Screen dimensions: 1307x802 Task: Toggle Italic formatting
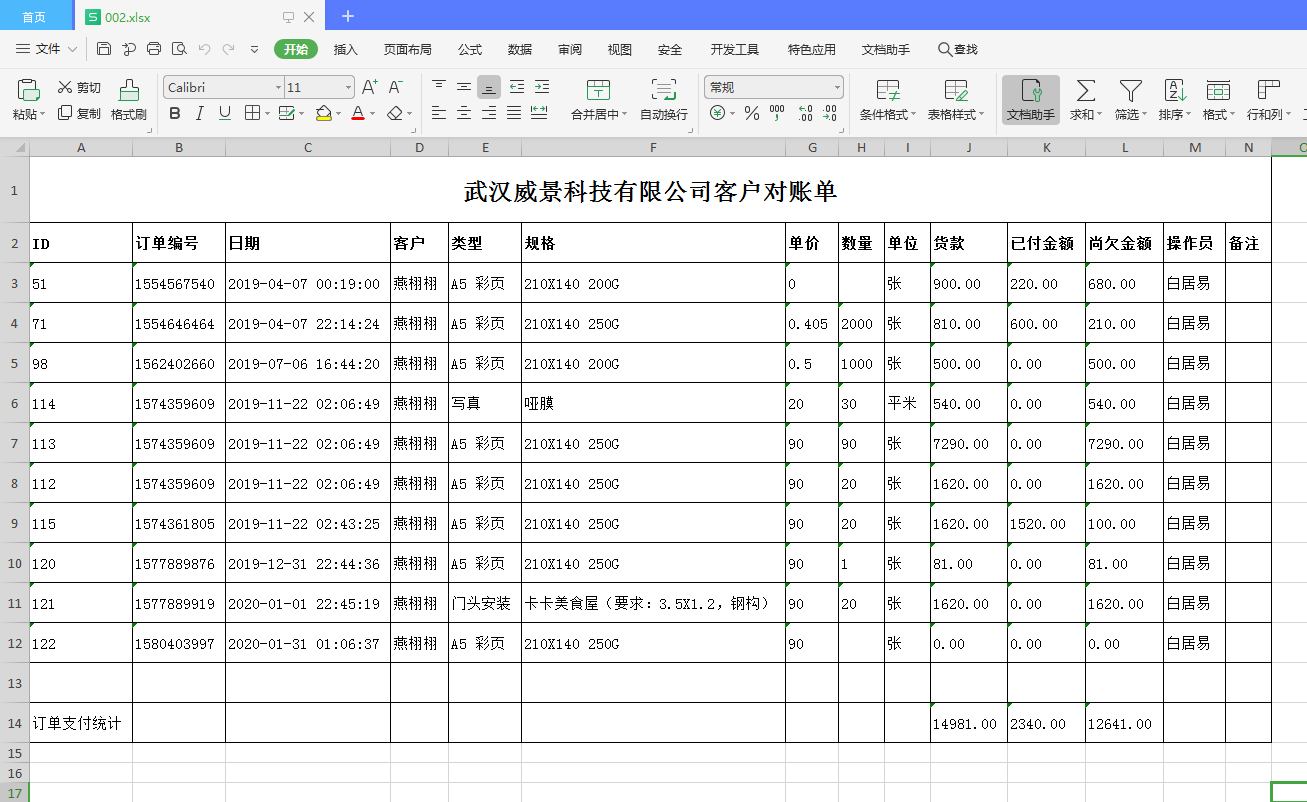click(200, 114)
